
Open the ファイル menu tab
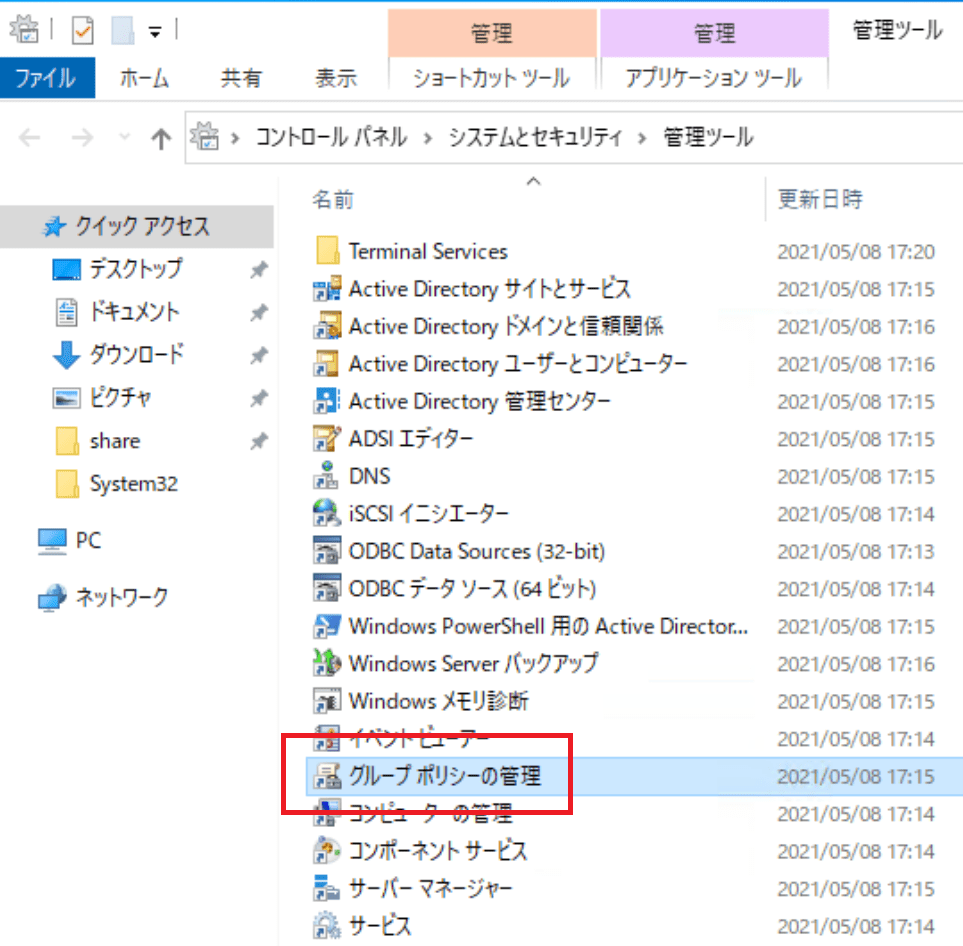[x=48, y=78]
